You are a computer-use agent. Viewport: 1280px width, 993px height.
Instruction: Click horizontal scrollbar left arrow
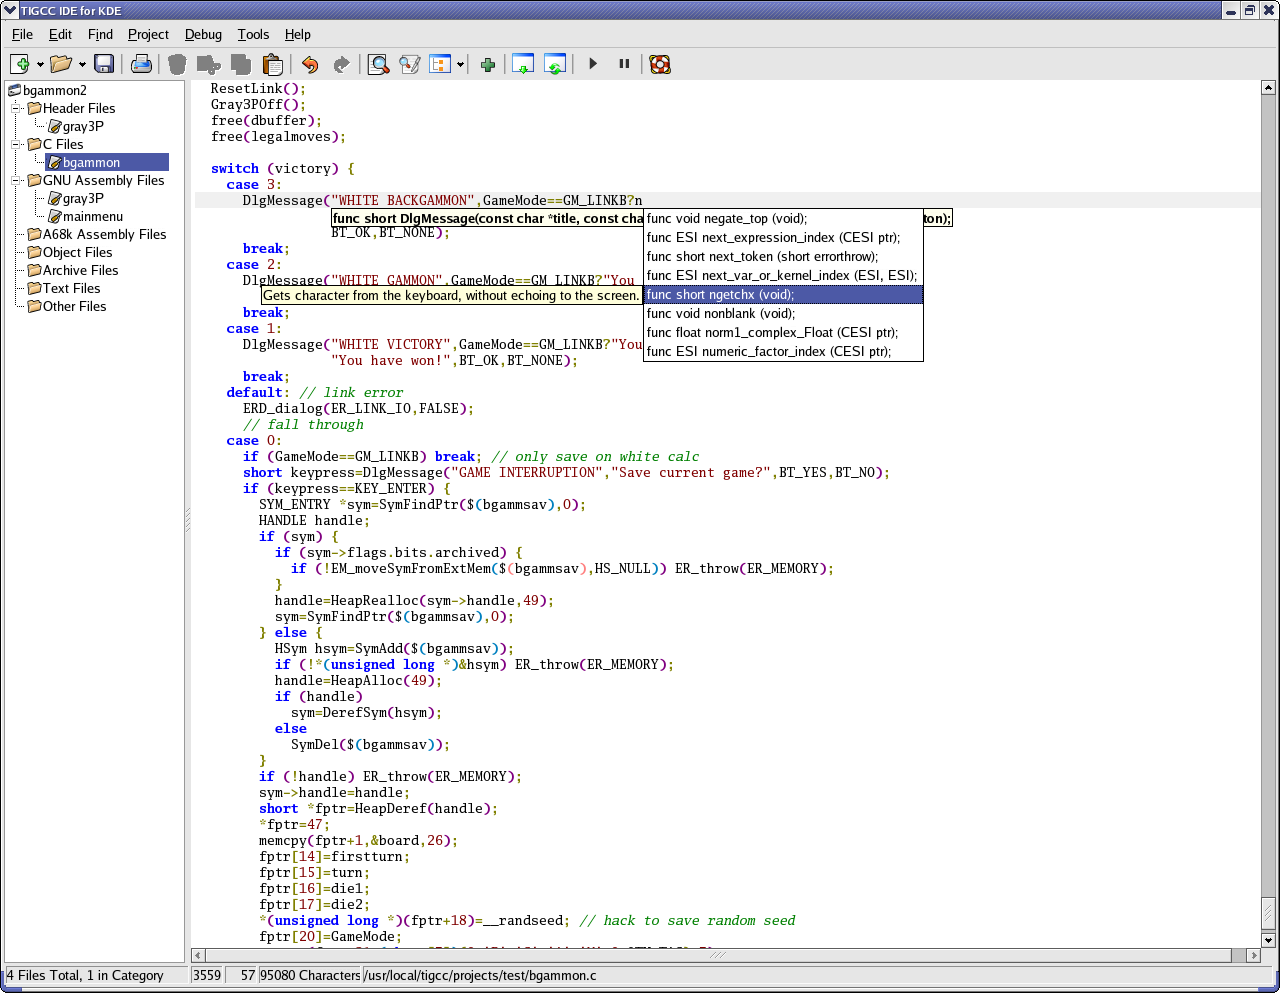tap(197, 955)
